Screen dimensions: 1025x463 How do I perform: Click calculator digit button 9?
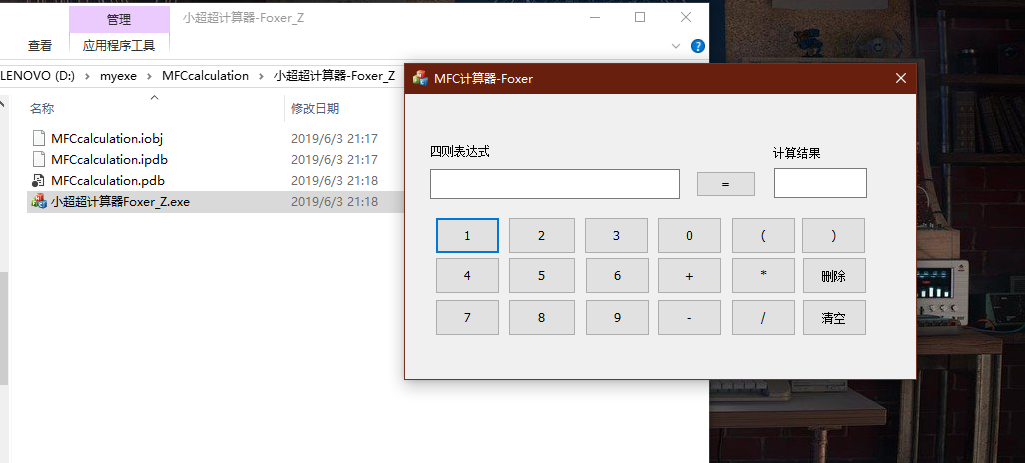pos(617,317)
